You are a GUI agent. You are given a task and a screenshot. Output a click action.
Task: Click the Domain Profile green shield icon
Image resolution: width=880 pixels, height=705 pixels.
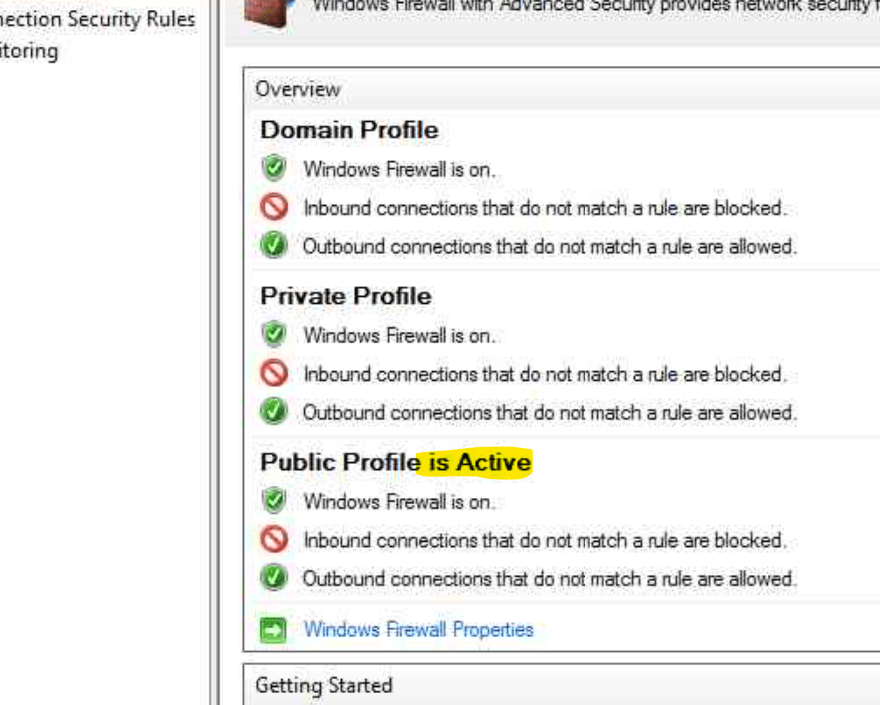point(274,168)
